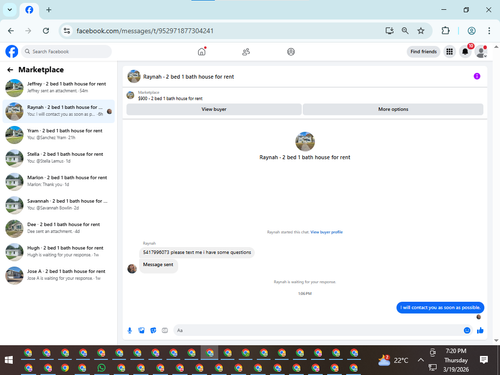Open Marlon's house for rent conversation

click(x=58, y=181)
